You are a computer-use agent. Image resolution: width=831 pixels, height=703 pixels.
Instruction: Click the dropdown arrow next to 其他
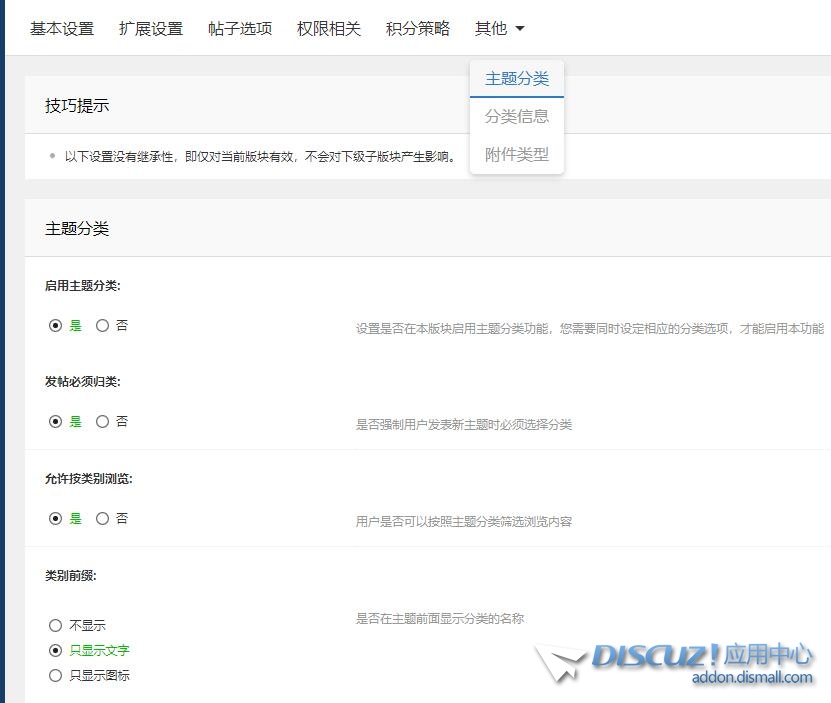pyautogui.click(x=520, y=30)
